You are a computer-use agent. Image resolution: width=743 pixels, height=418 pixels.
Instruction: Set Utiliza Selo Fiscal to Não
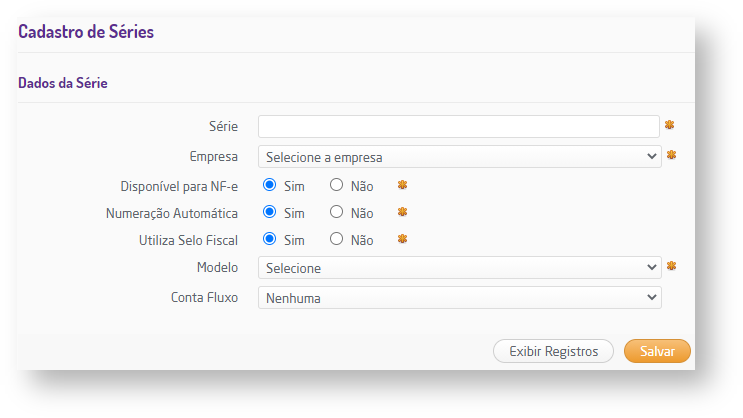pyautogui.click(x=336, y=239)
